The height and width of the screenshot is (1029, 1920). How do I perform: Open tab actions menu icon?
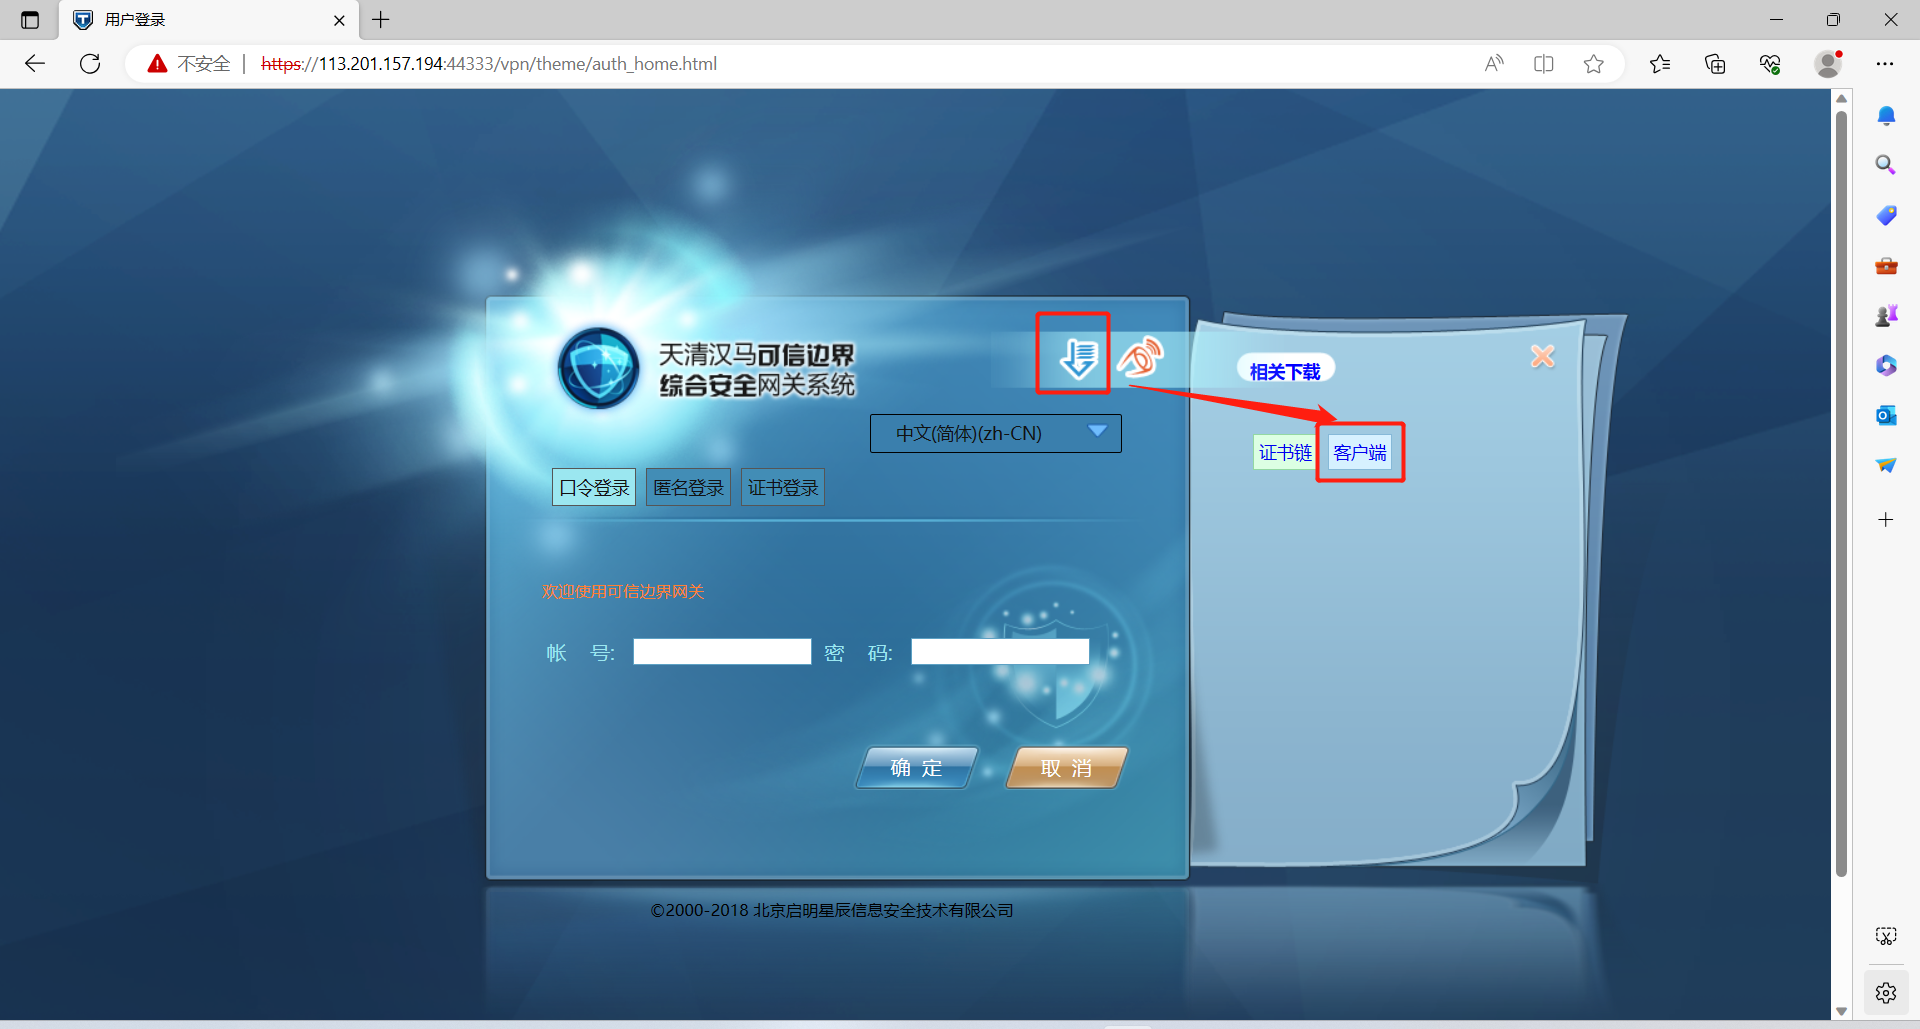(x=30, y=20)
